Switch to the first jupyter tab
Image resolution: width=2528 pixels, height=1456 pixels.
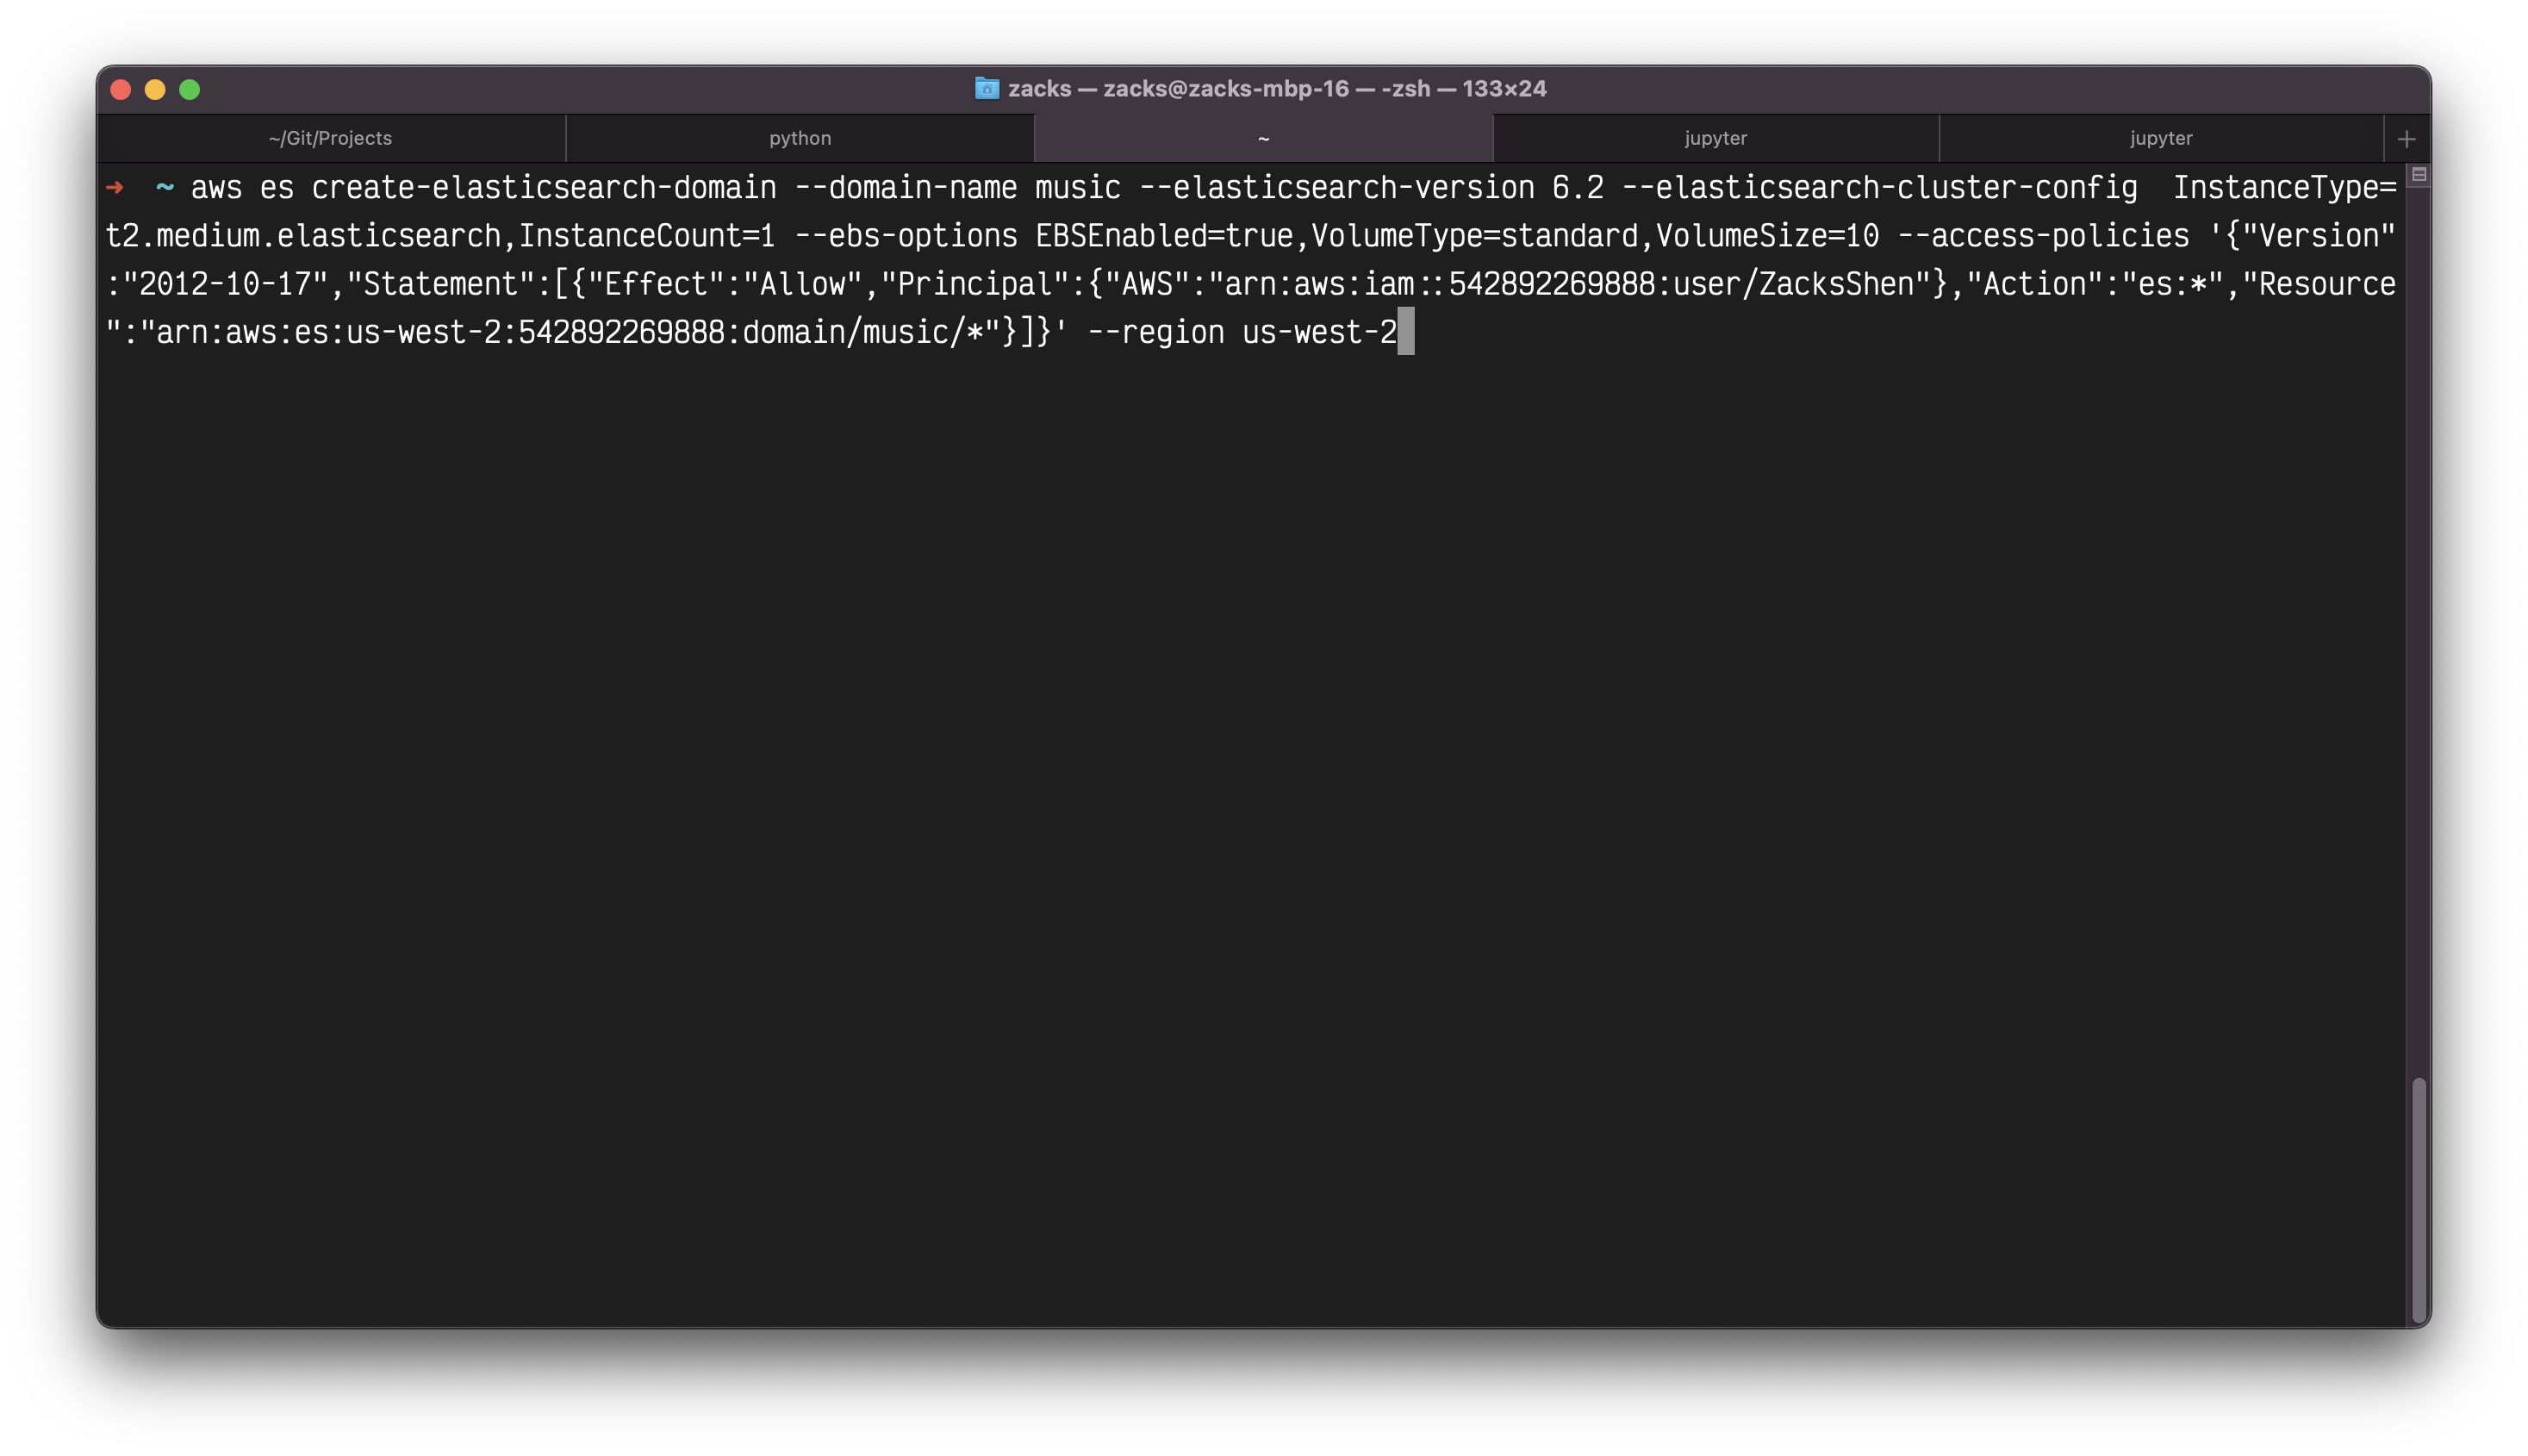[1715, 139]
